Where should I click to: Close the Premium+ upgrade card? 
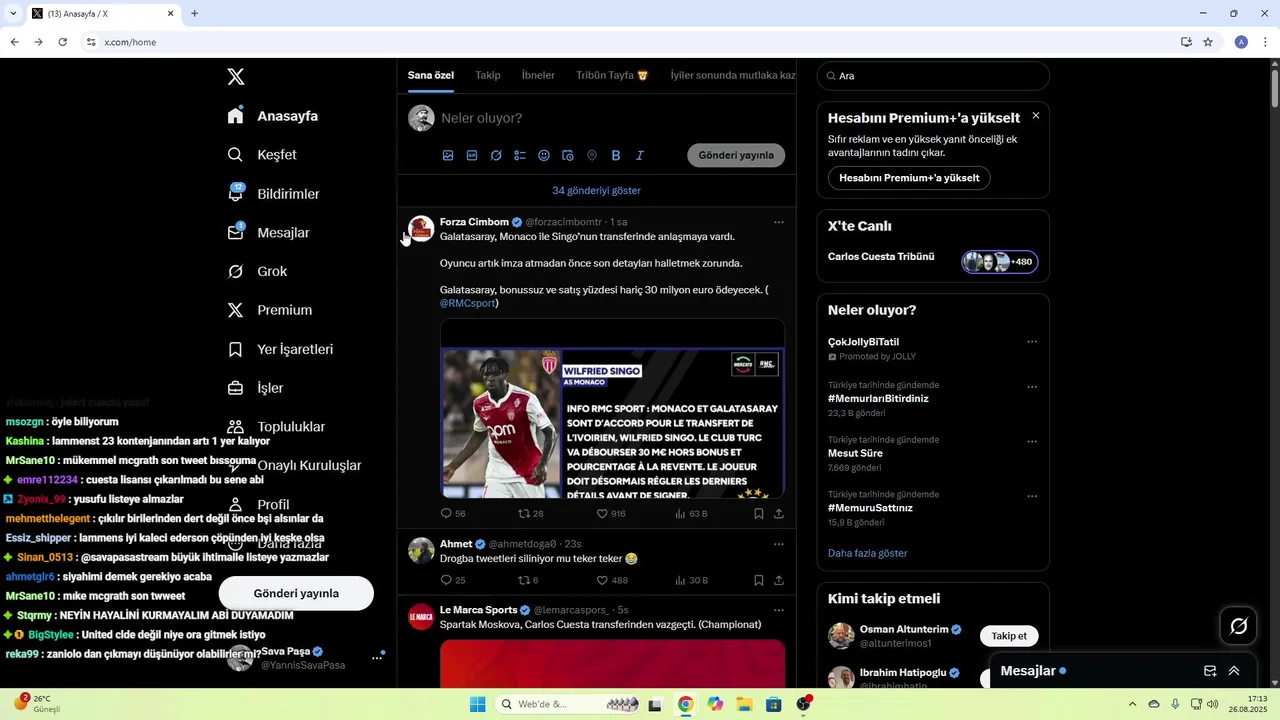[1036, 116]
